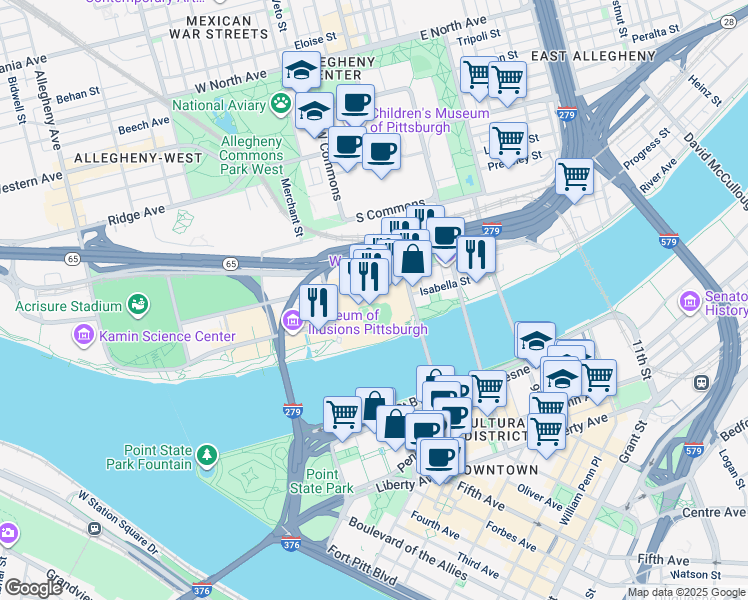Click the coffee cup marker below Children's Museum
The image size is (748, 600).
point(381,153)
